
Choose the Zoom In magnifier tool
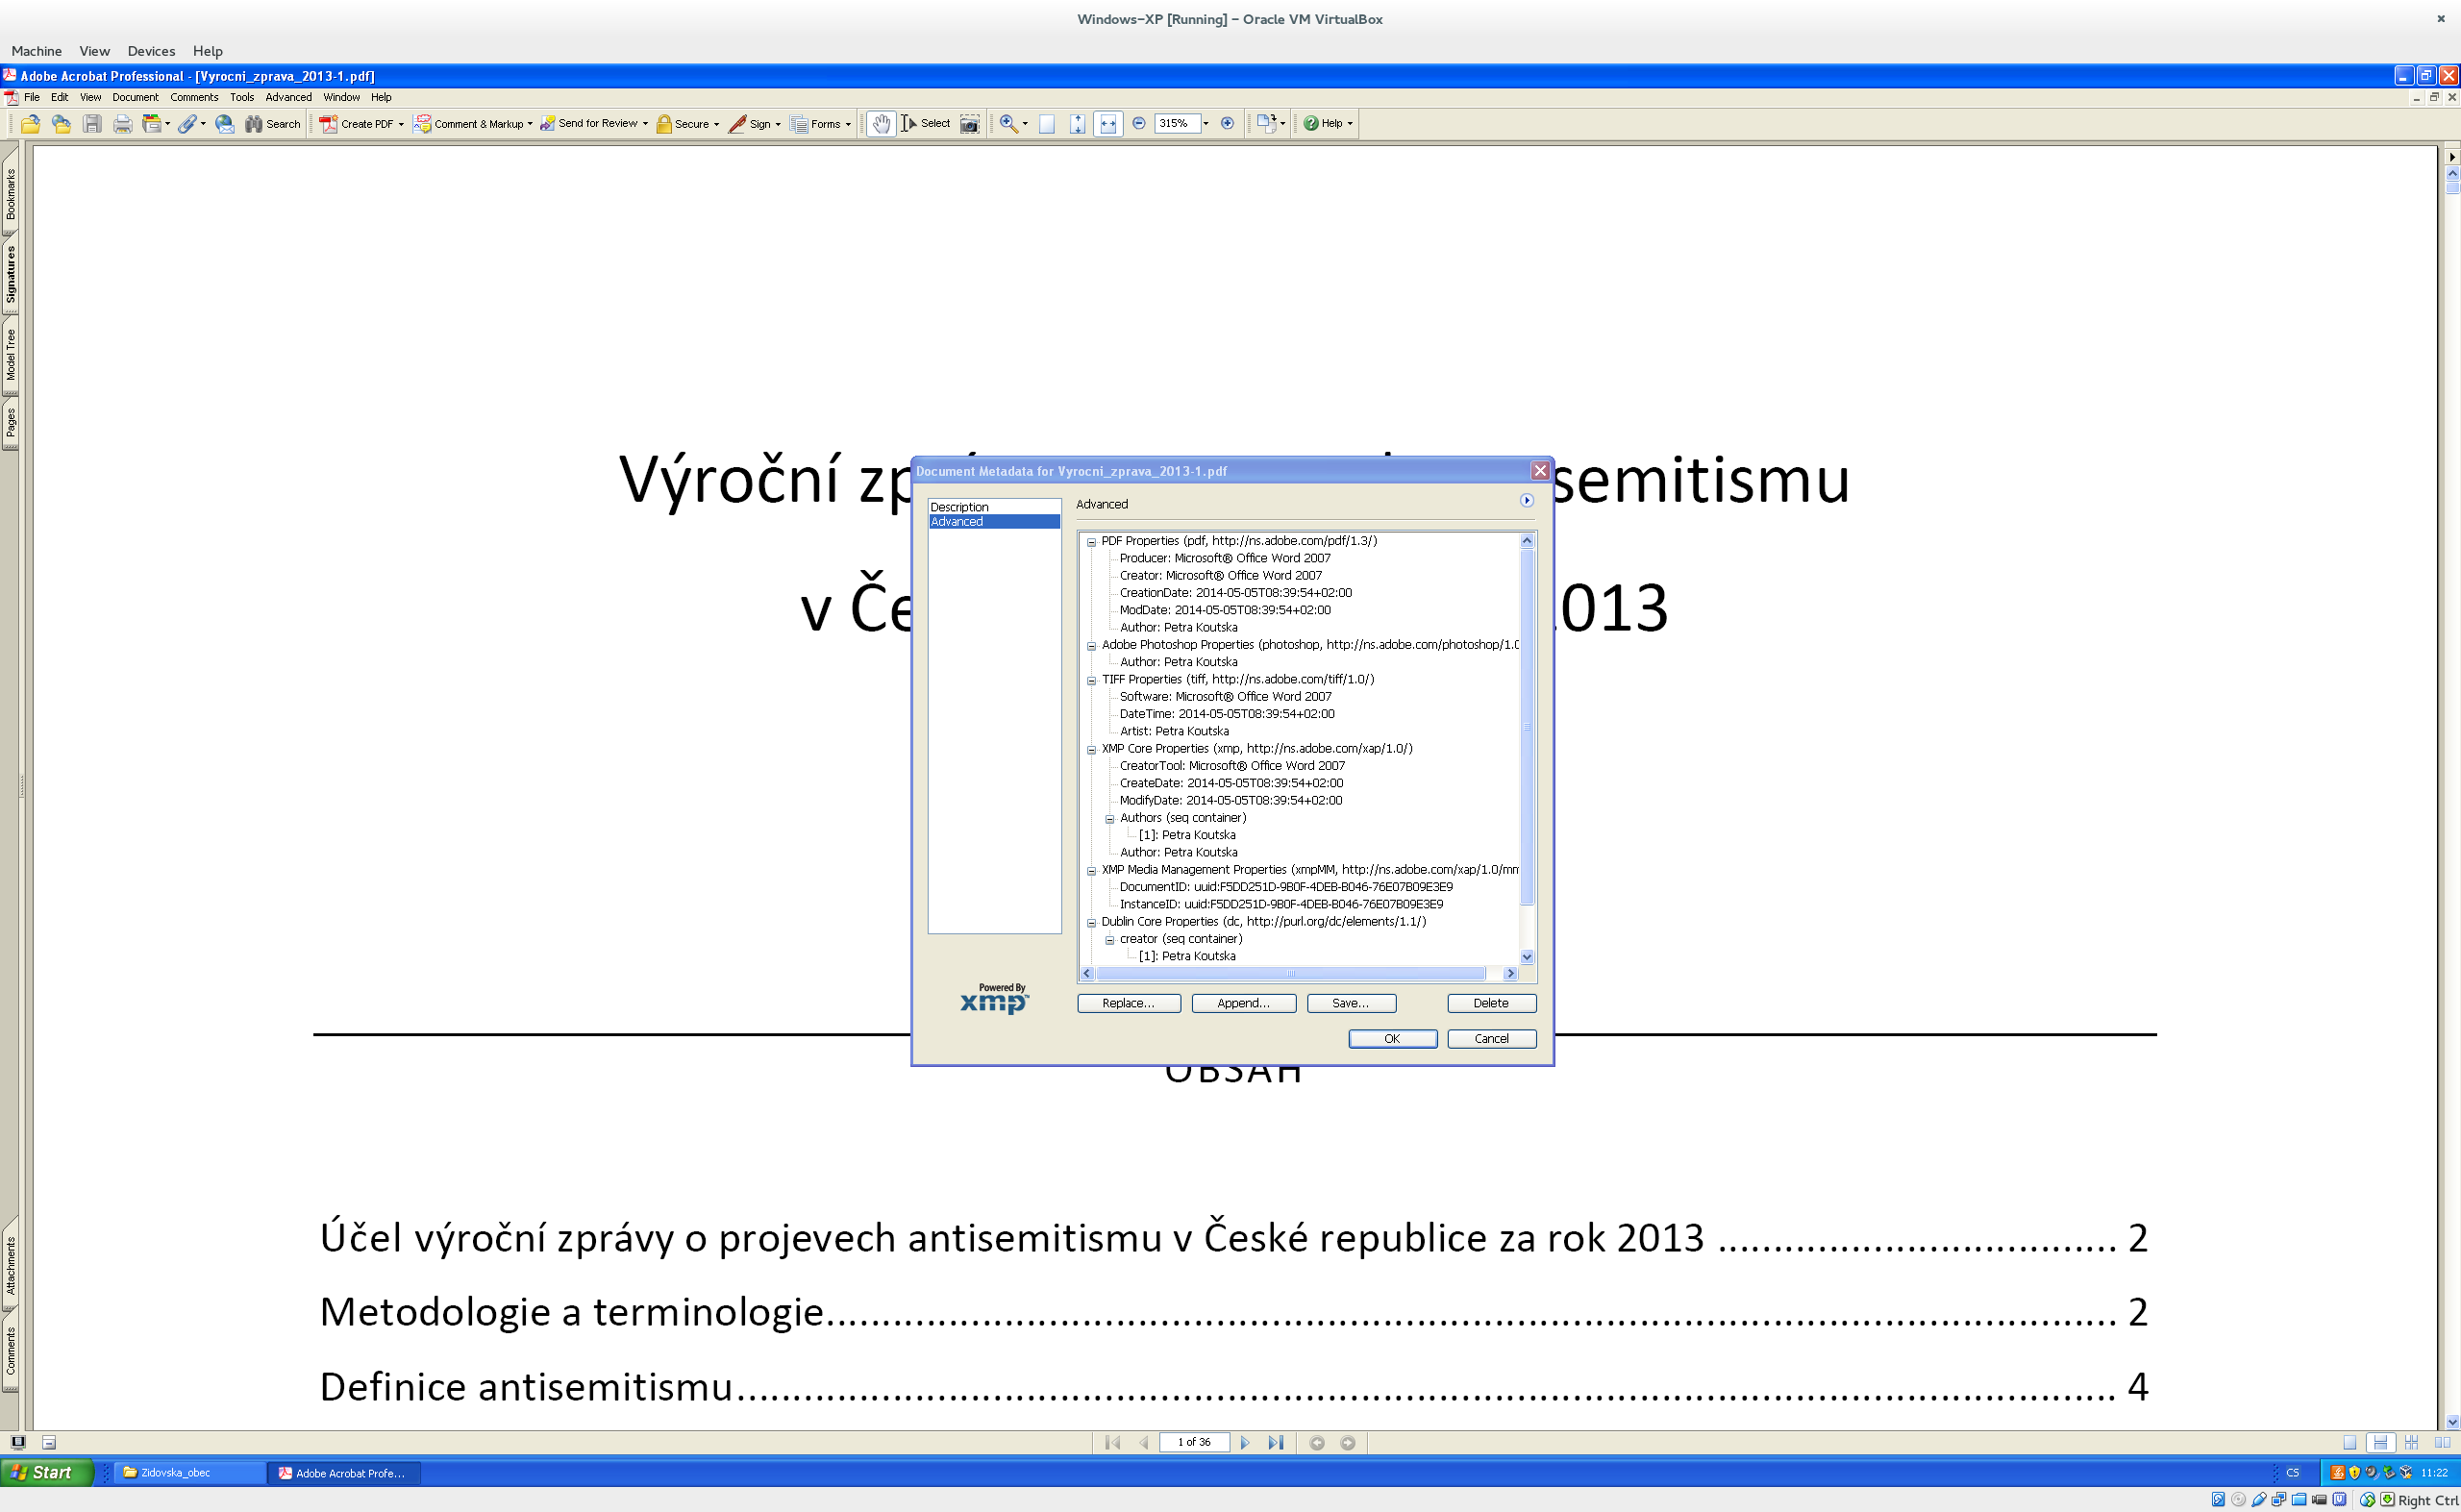click(1009, 124)
